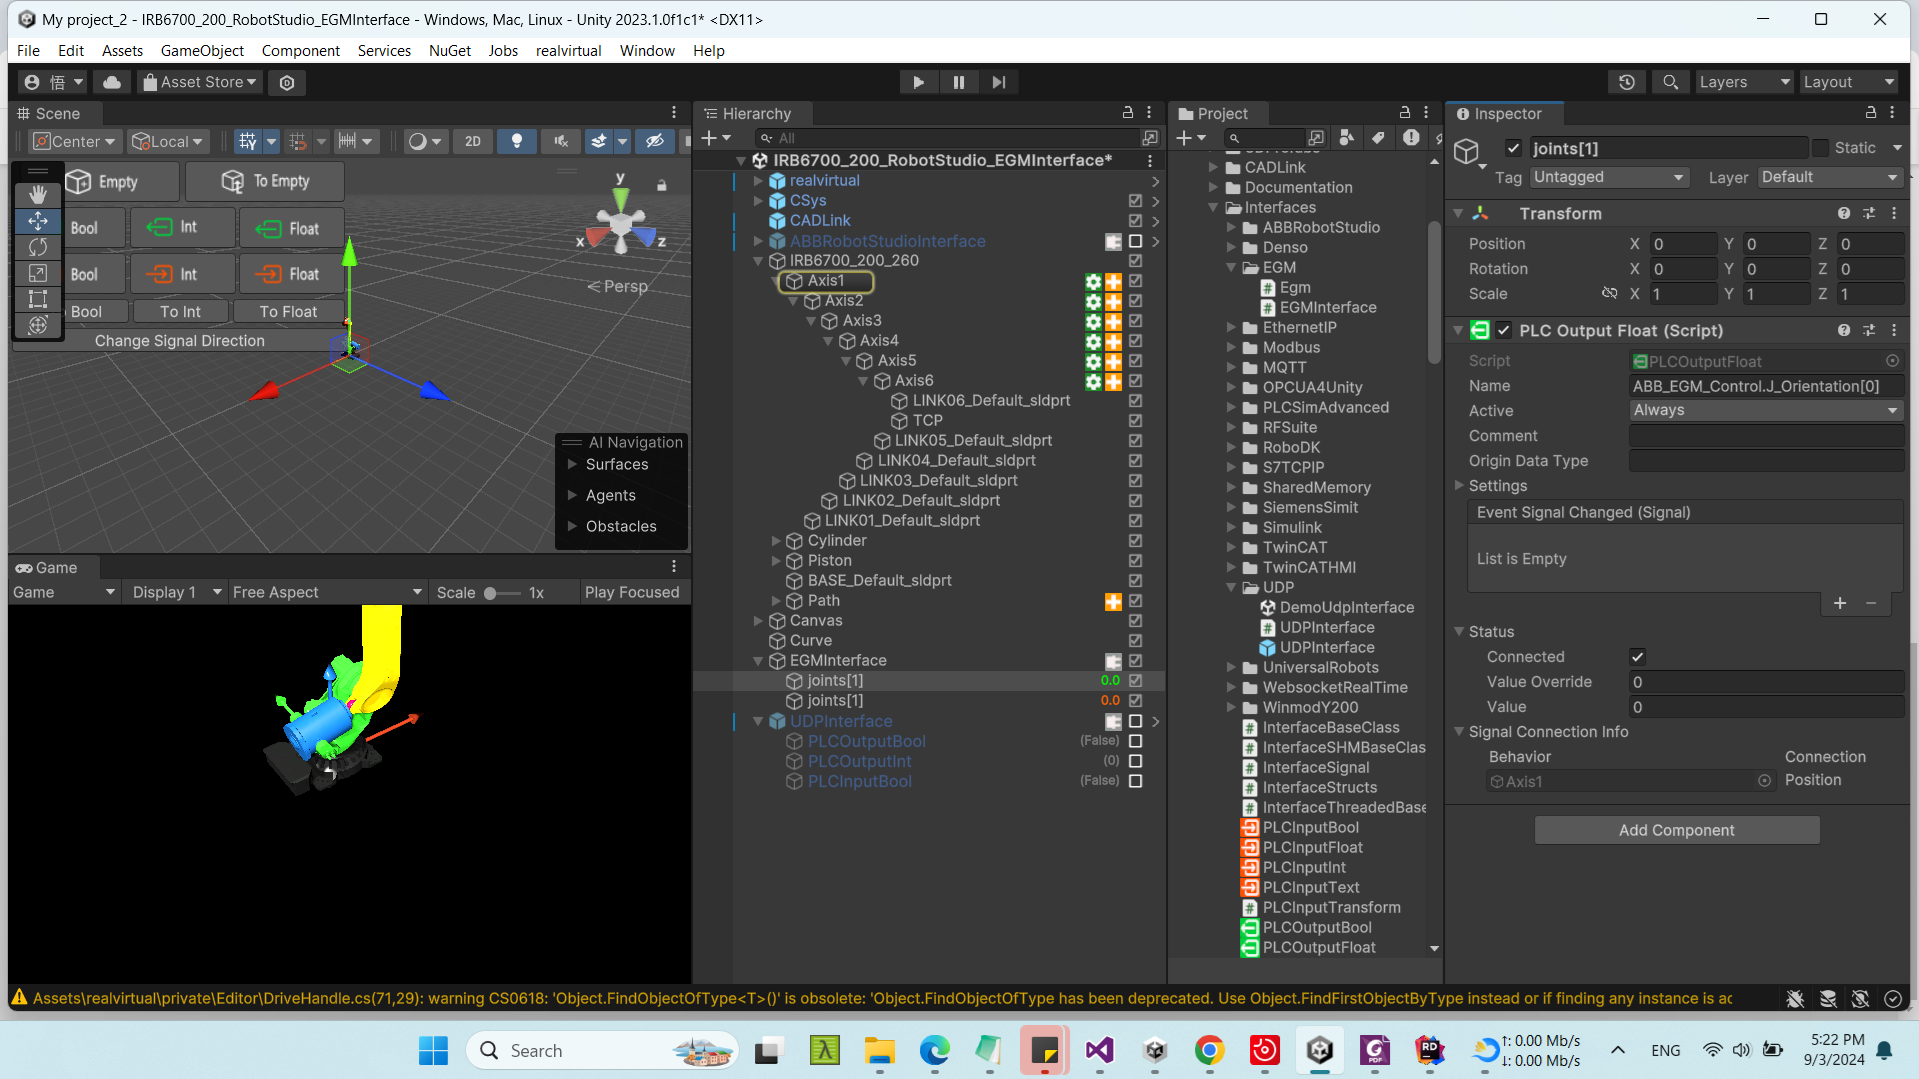1919x1079 pixels.
Task: Click the Step forward button
Action: point(998,82)
